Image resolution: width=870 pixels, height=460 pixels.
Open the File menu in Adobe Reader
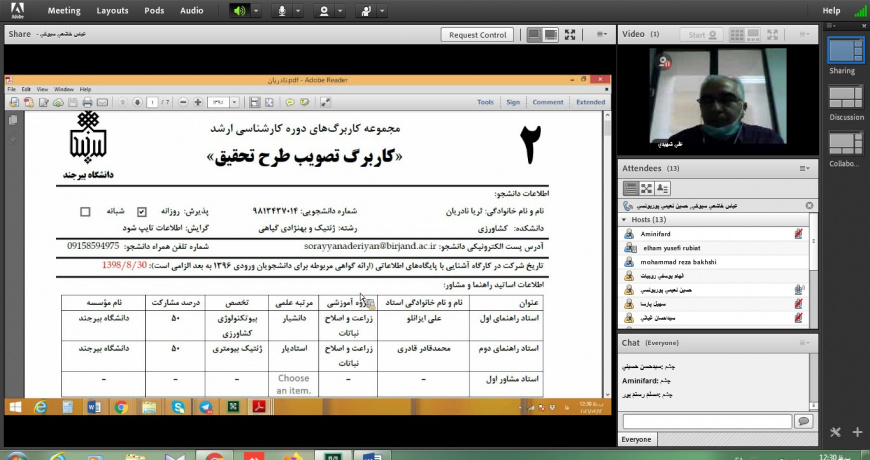11,89
